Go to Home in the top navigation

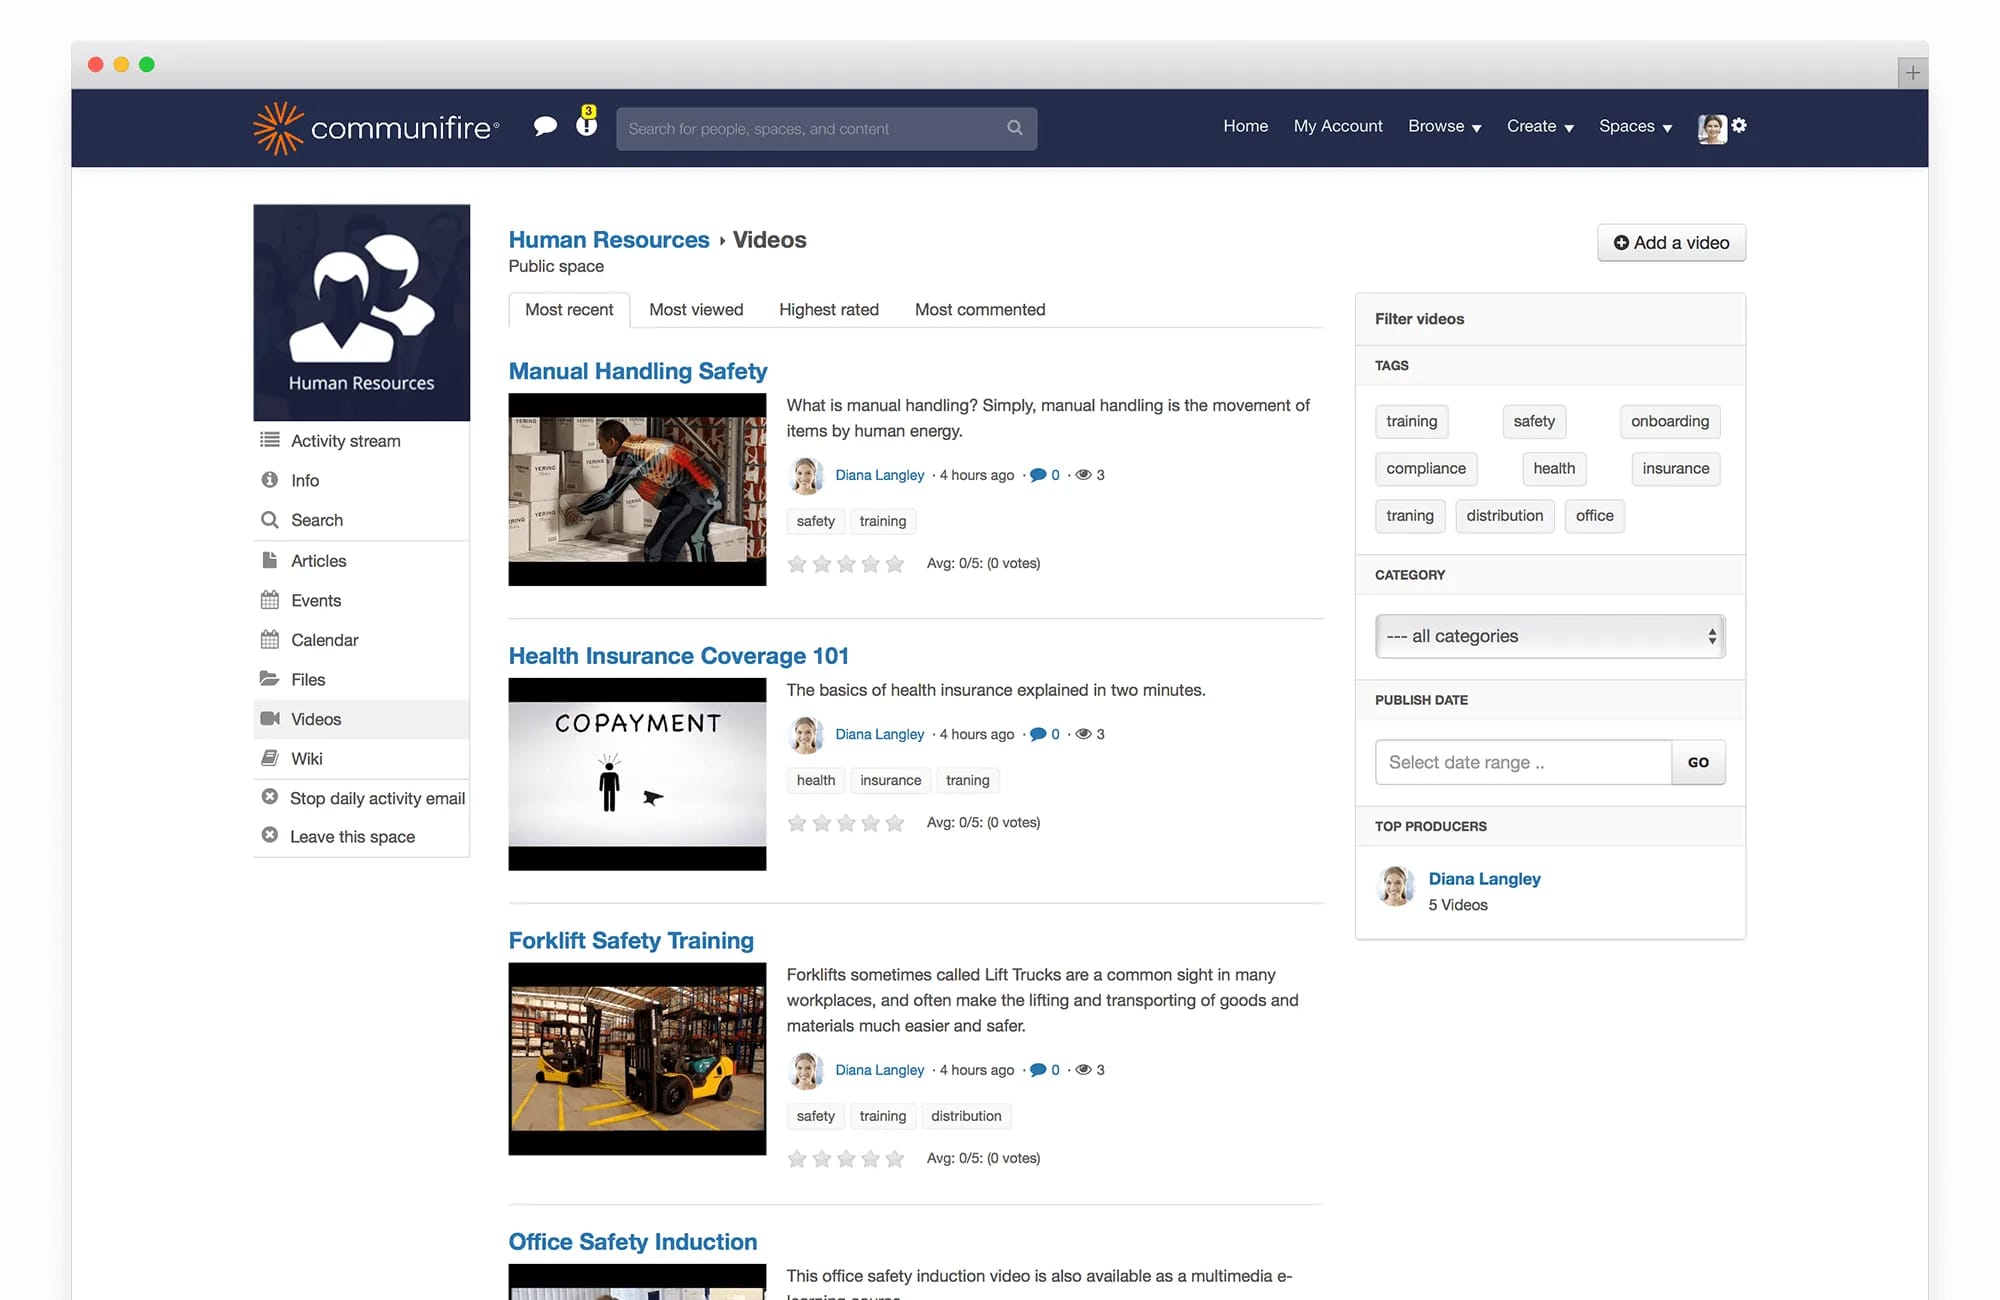point(1245,126)
